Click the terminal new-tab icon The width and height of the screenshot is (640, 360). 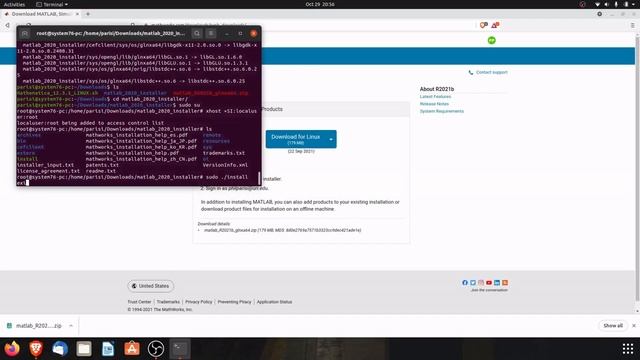(25, 33)
